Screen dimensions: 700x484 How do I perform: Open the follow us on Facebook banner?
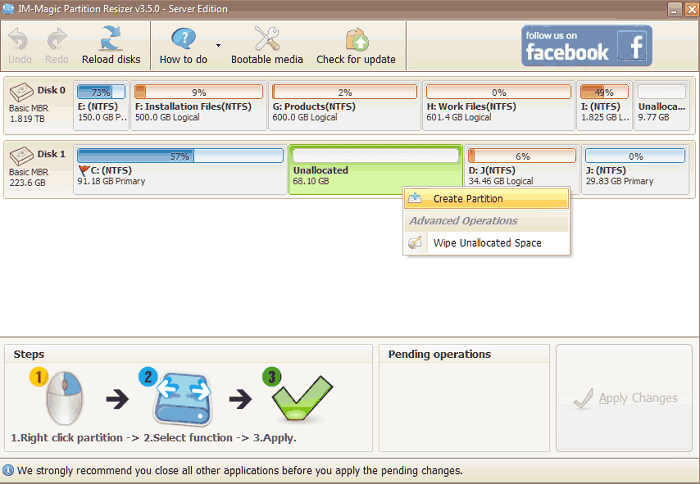pyautogui.click(x=587, y=46)
